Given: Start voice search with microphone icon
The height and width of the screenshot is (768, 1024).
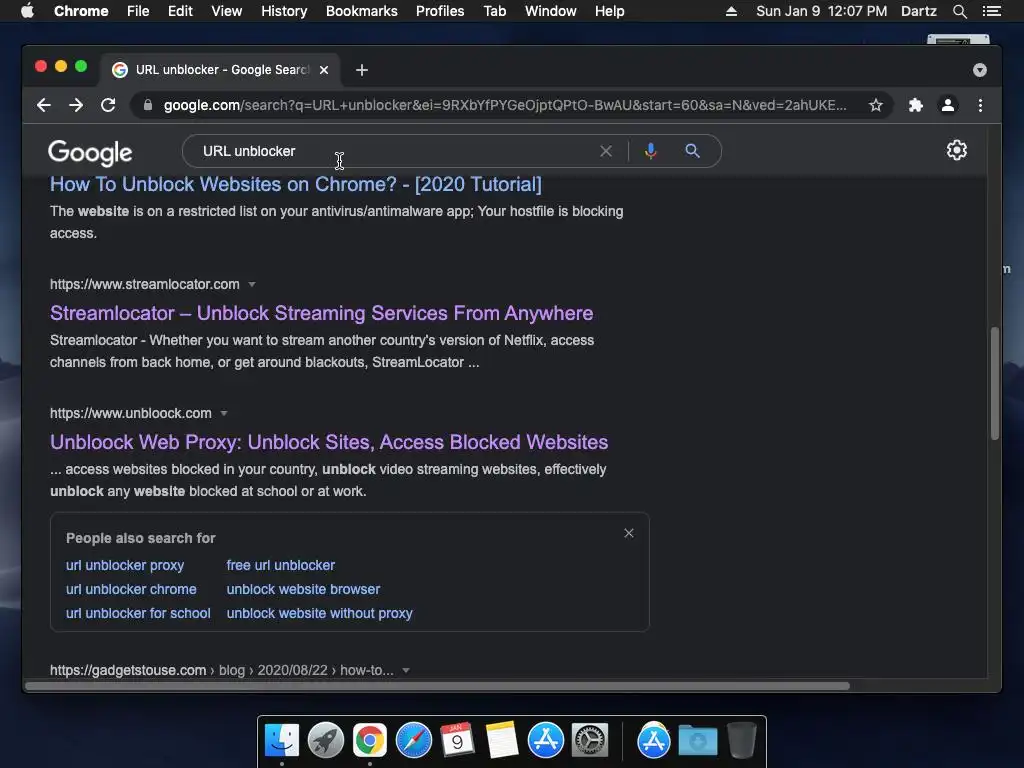Looking at the screenshot, I should coord(650,151).
